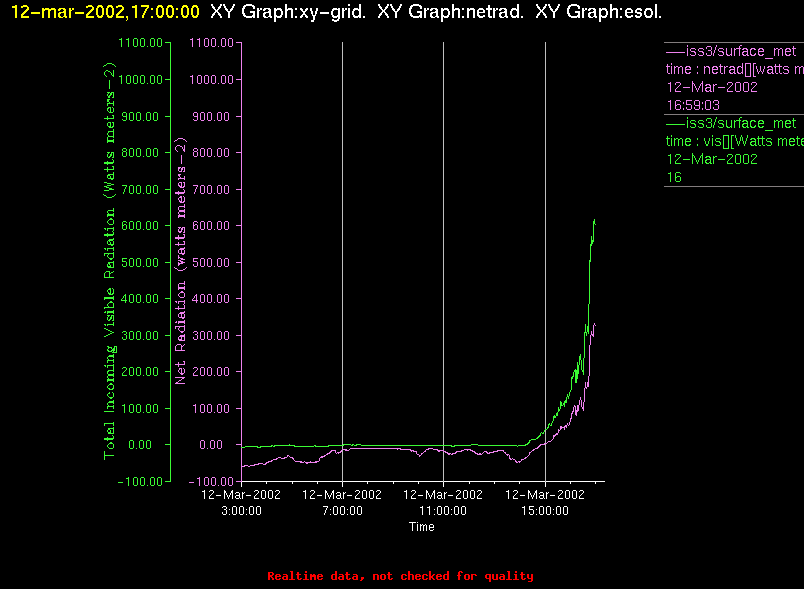
Task: Click green axis label Total Incoming Visible Radiation
Action: click(x=110, y=261)
